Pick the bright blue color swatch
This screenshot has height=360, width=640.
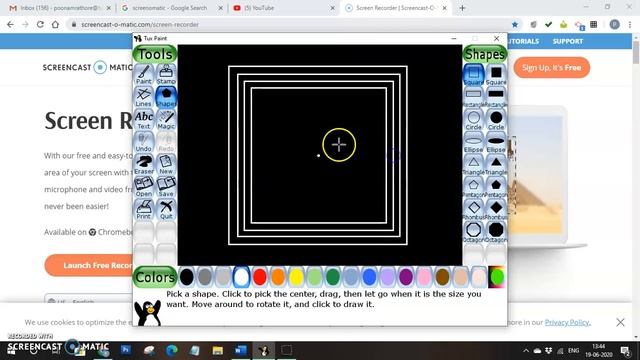(369, 277)
